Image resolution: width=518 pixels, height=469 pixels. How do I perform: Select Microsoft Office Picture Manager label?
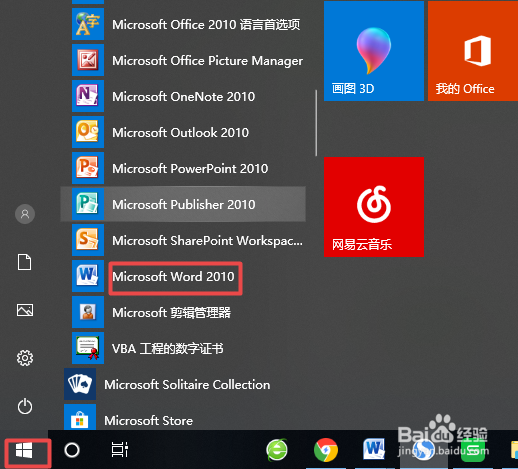pyautogui.click(x=207, y=61)
